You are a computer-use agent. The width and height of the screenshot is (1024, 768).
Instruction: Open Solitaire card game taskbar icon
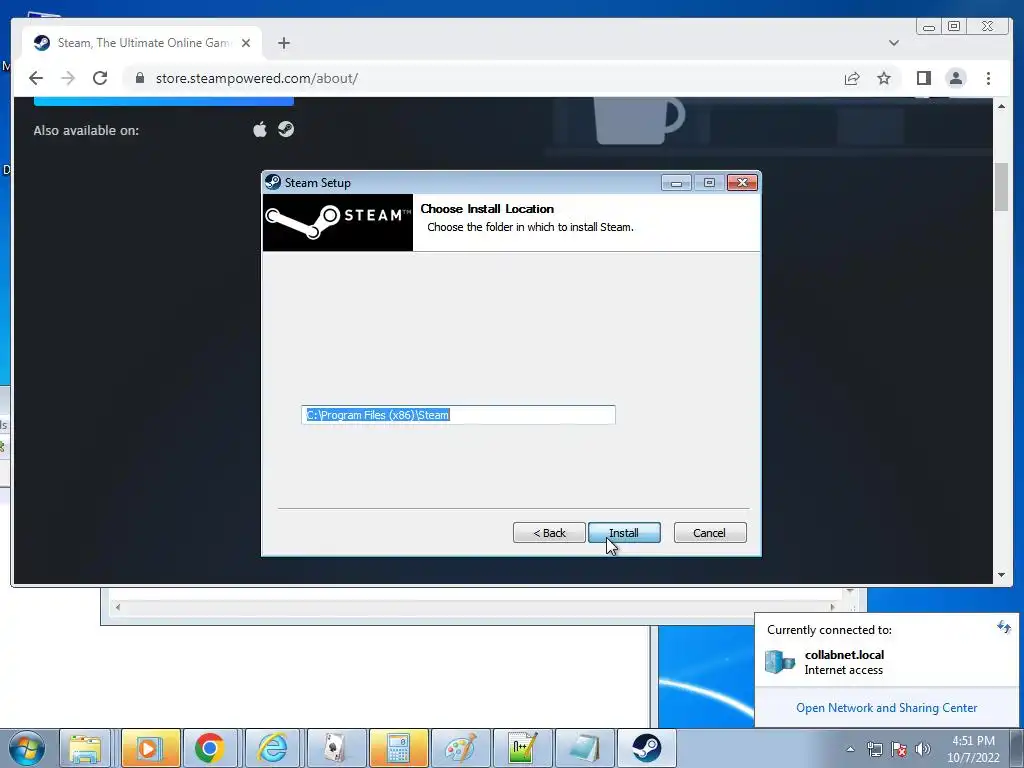coord(335,748)
